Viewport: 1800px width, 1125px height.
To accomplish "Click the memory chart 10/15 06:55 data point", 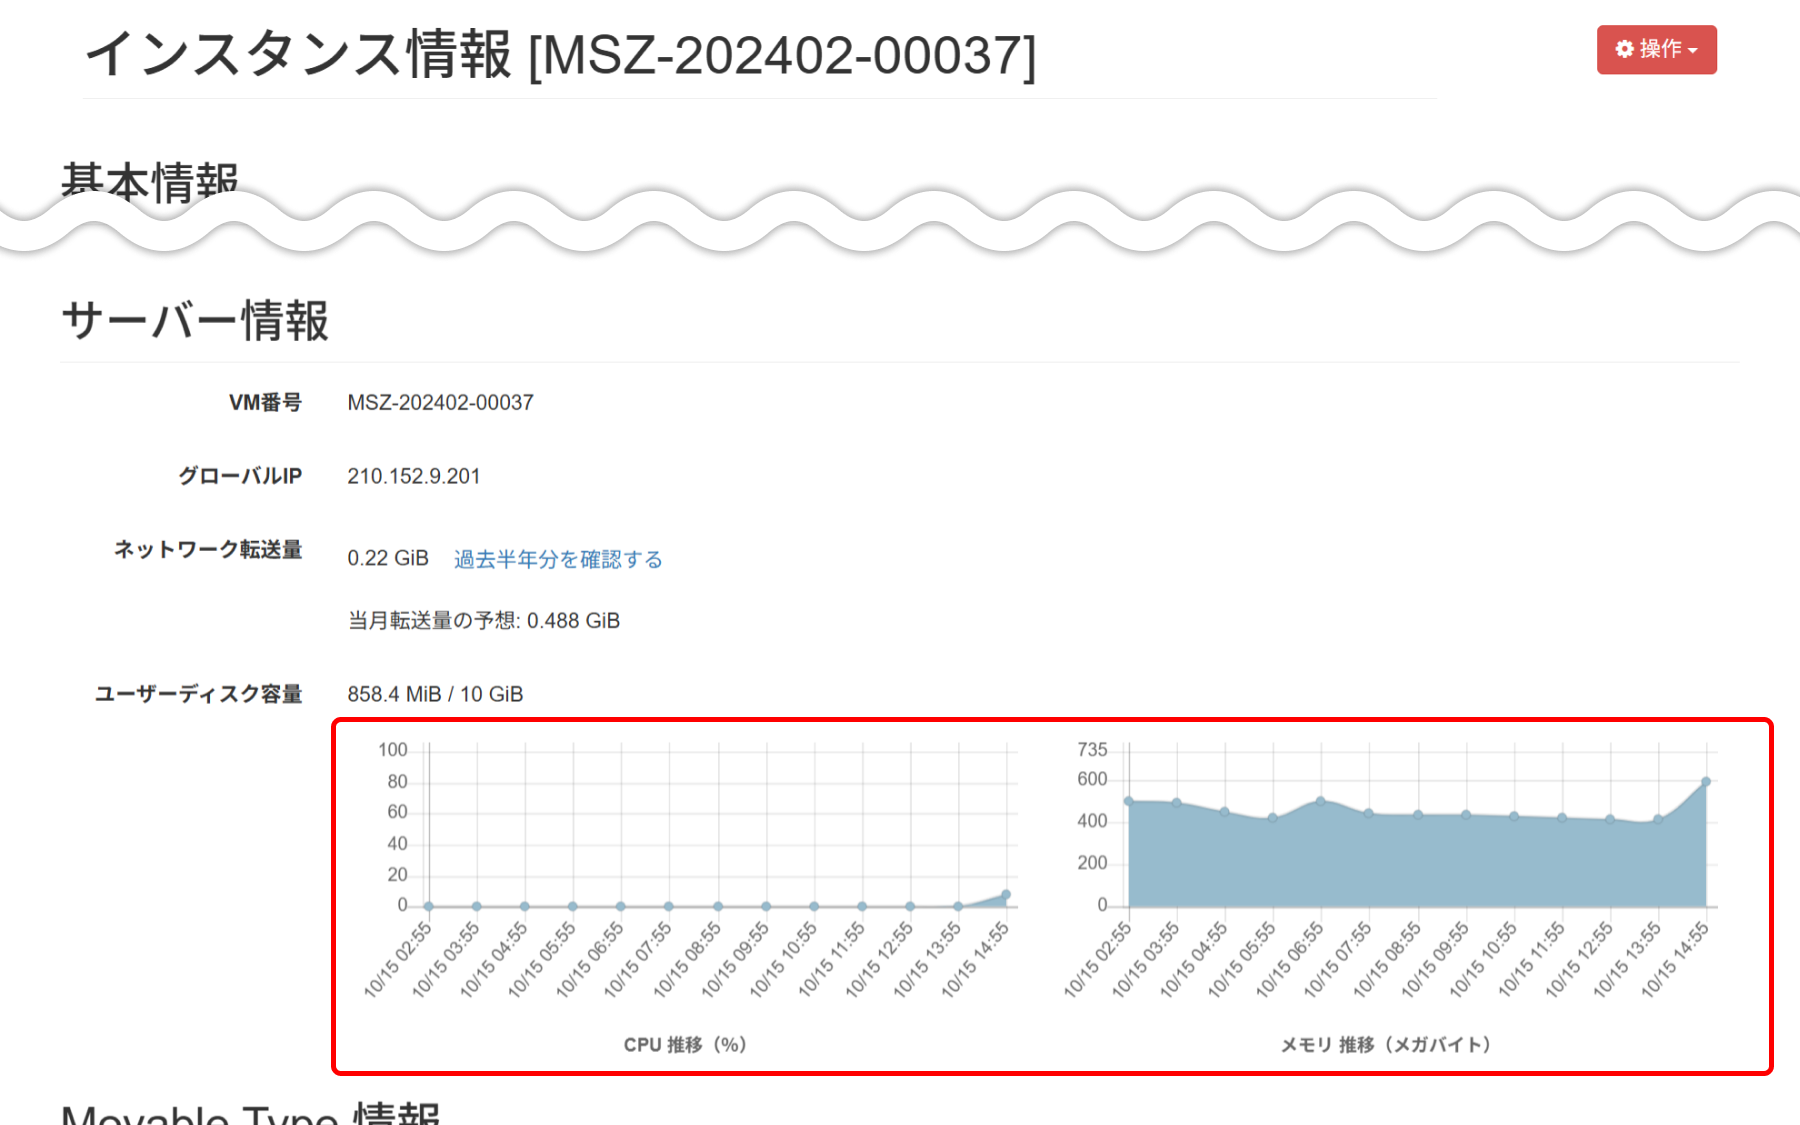I will point(1321,801).
